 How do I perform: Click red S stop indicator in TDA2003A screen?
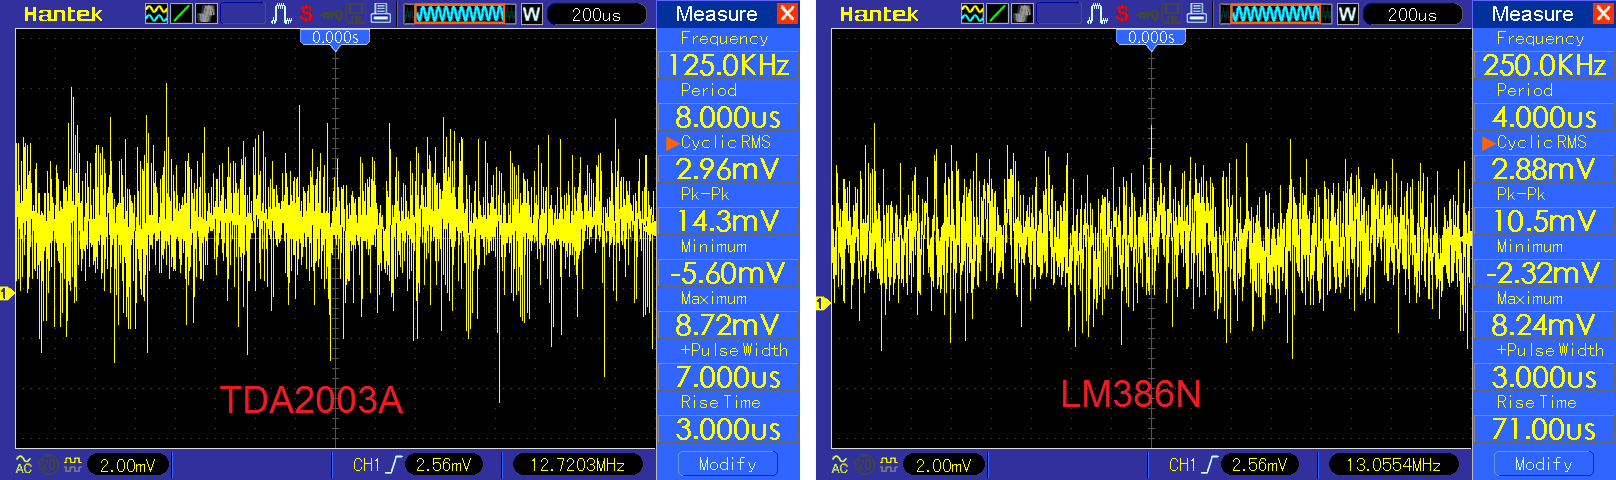pyautogui.click(x=306, y=14)
